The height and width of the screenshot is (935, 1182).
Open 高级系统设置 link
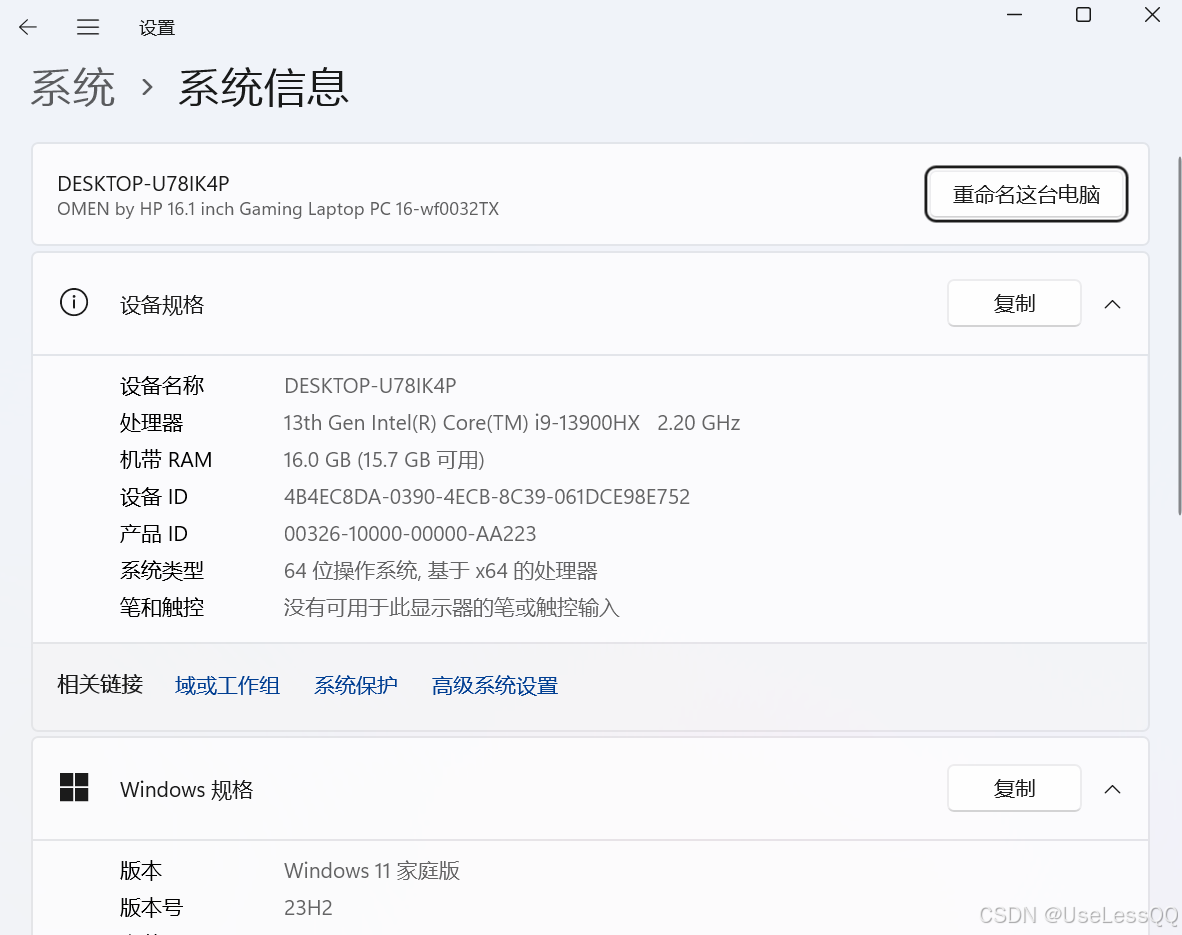(x=495, y=685)
